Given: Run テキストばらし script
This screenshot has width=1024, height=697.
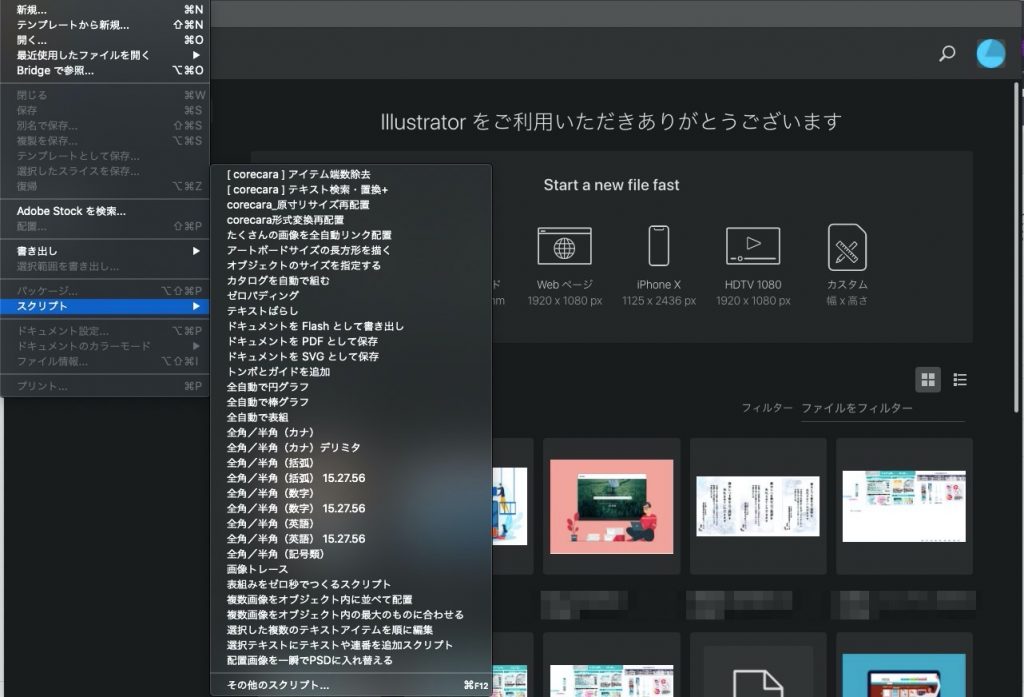Looking at the screenshot, I should [x=351, y=311].
